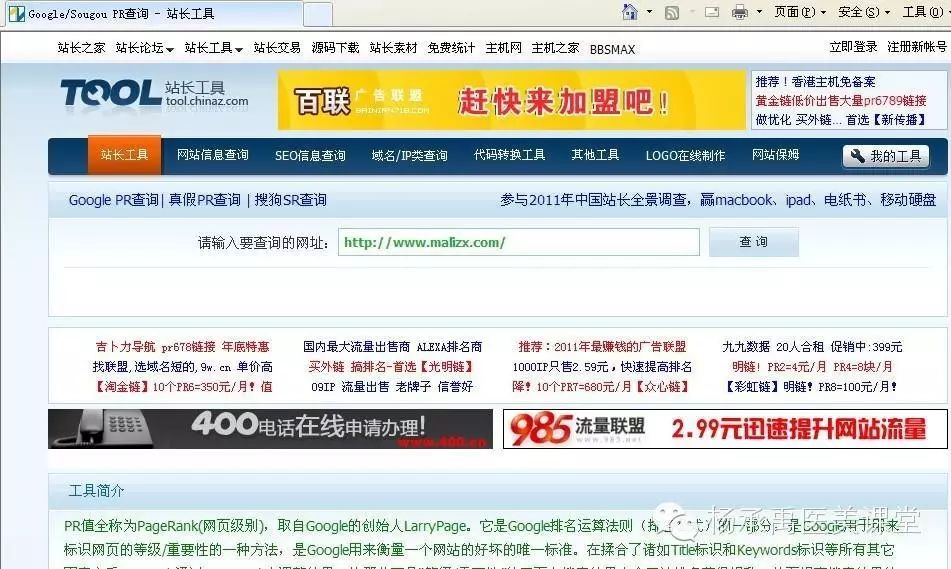This screenshot has width=951, height=569.
Task: Click the 我的工具 wrench button
Action: [886, 156]
